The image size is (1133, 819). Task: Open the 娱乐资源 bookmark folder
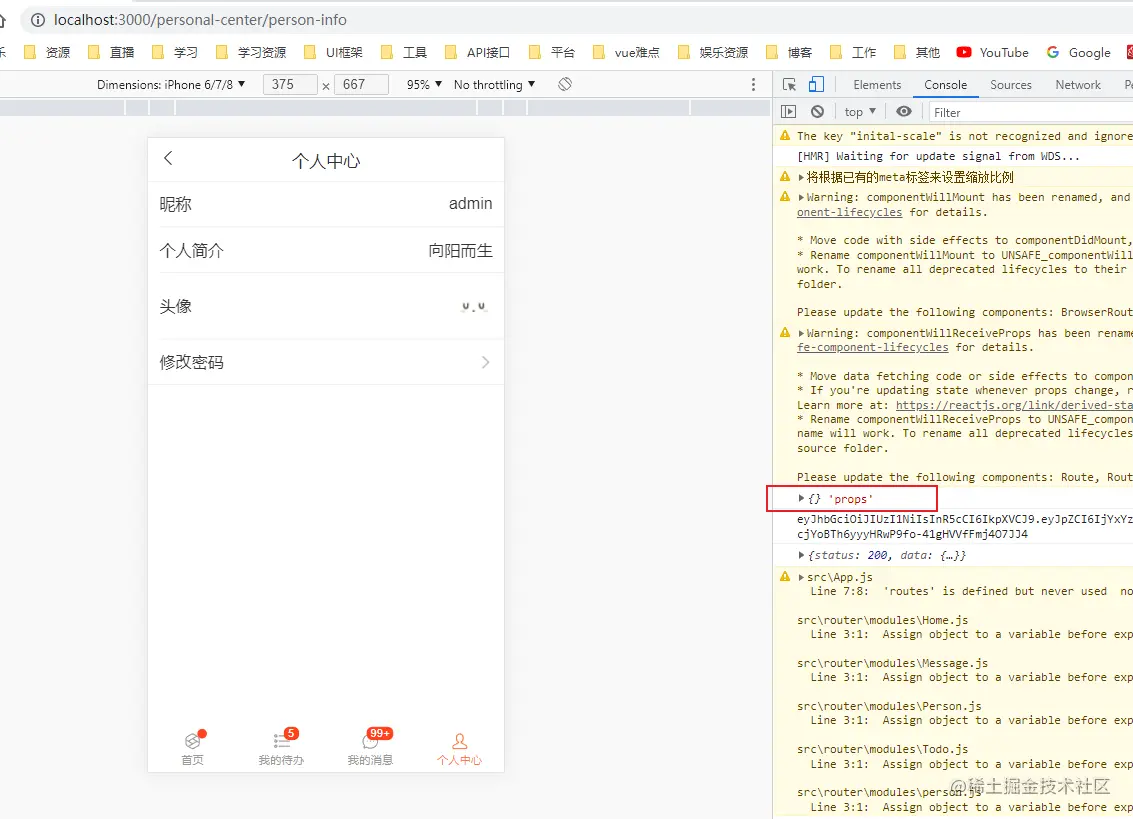(x=713, y=52)
